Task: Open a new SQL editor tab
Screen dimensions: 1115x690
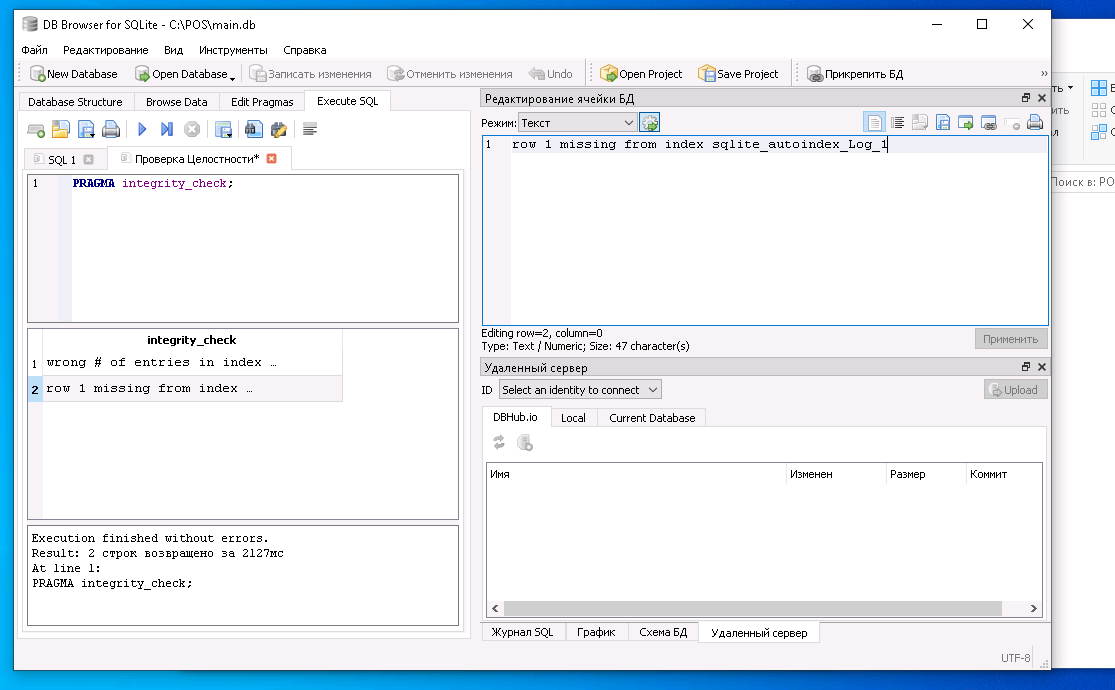Action: (x=35, y=129)
